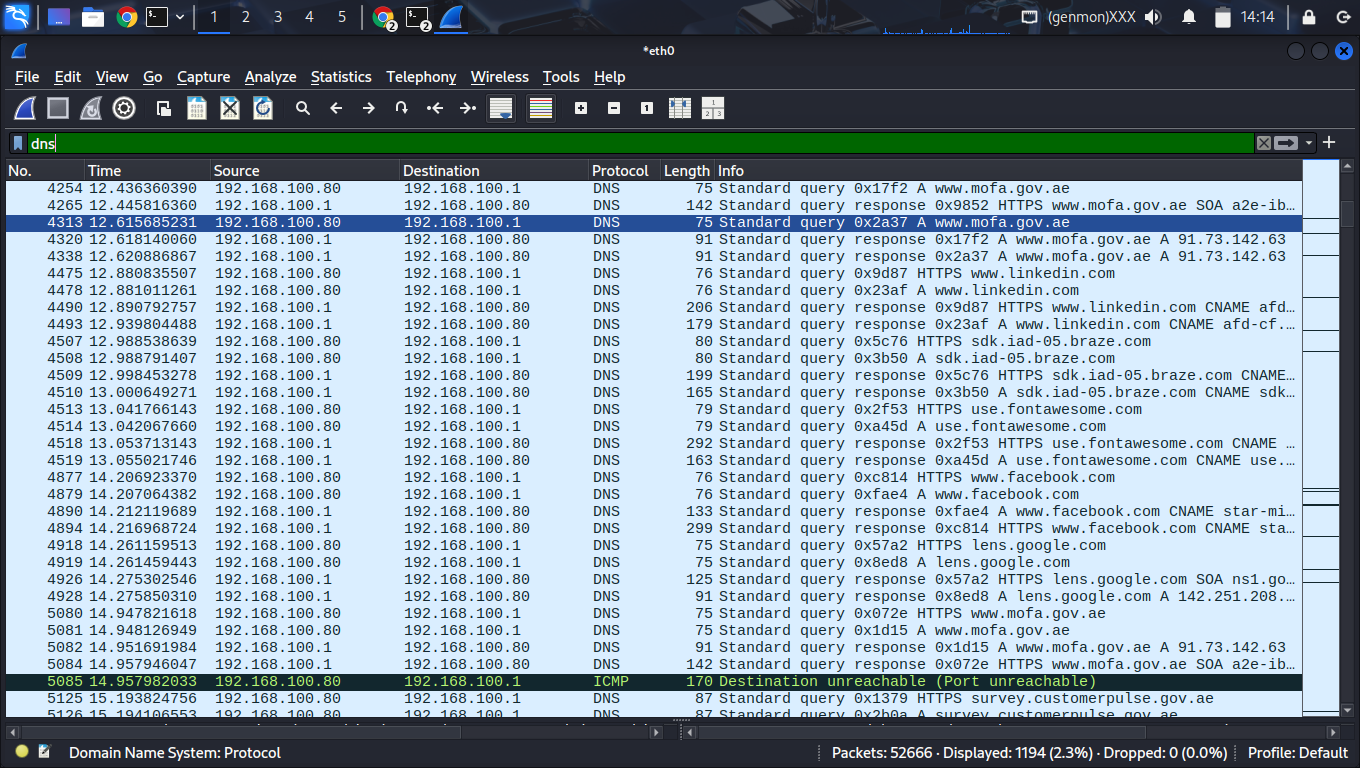Open capture options gear icon
The width and height of the screenshot is (1360, 768).
pyautogui.click(x=124, y=108)
